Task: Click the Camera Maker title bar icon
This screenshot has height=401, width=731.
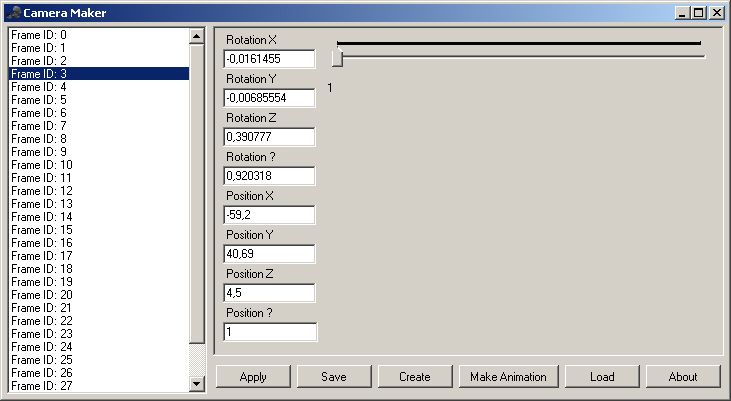Action: (13, 13)
